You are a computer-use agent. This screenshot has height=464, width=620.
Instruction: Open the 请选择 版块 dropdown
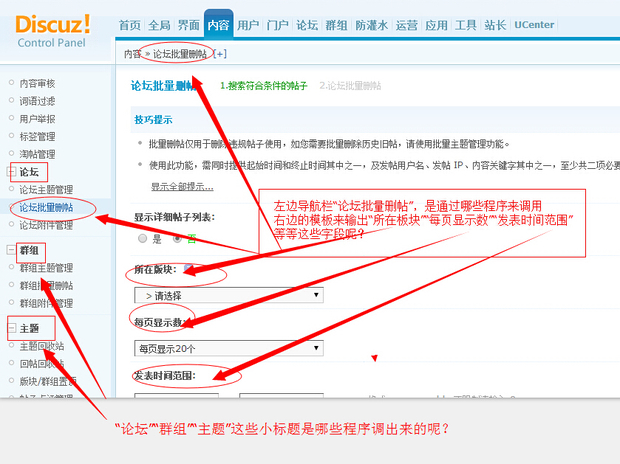[229, 295]
